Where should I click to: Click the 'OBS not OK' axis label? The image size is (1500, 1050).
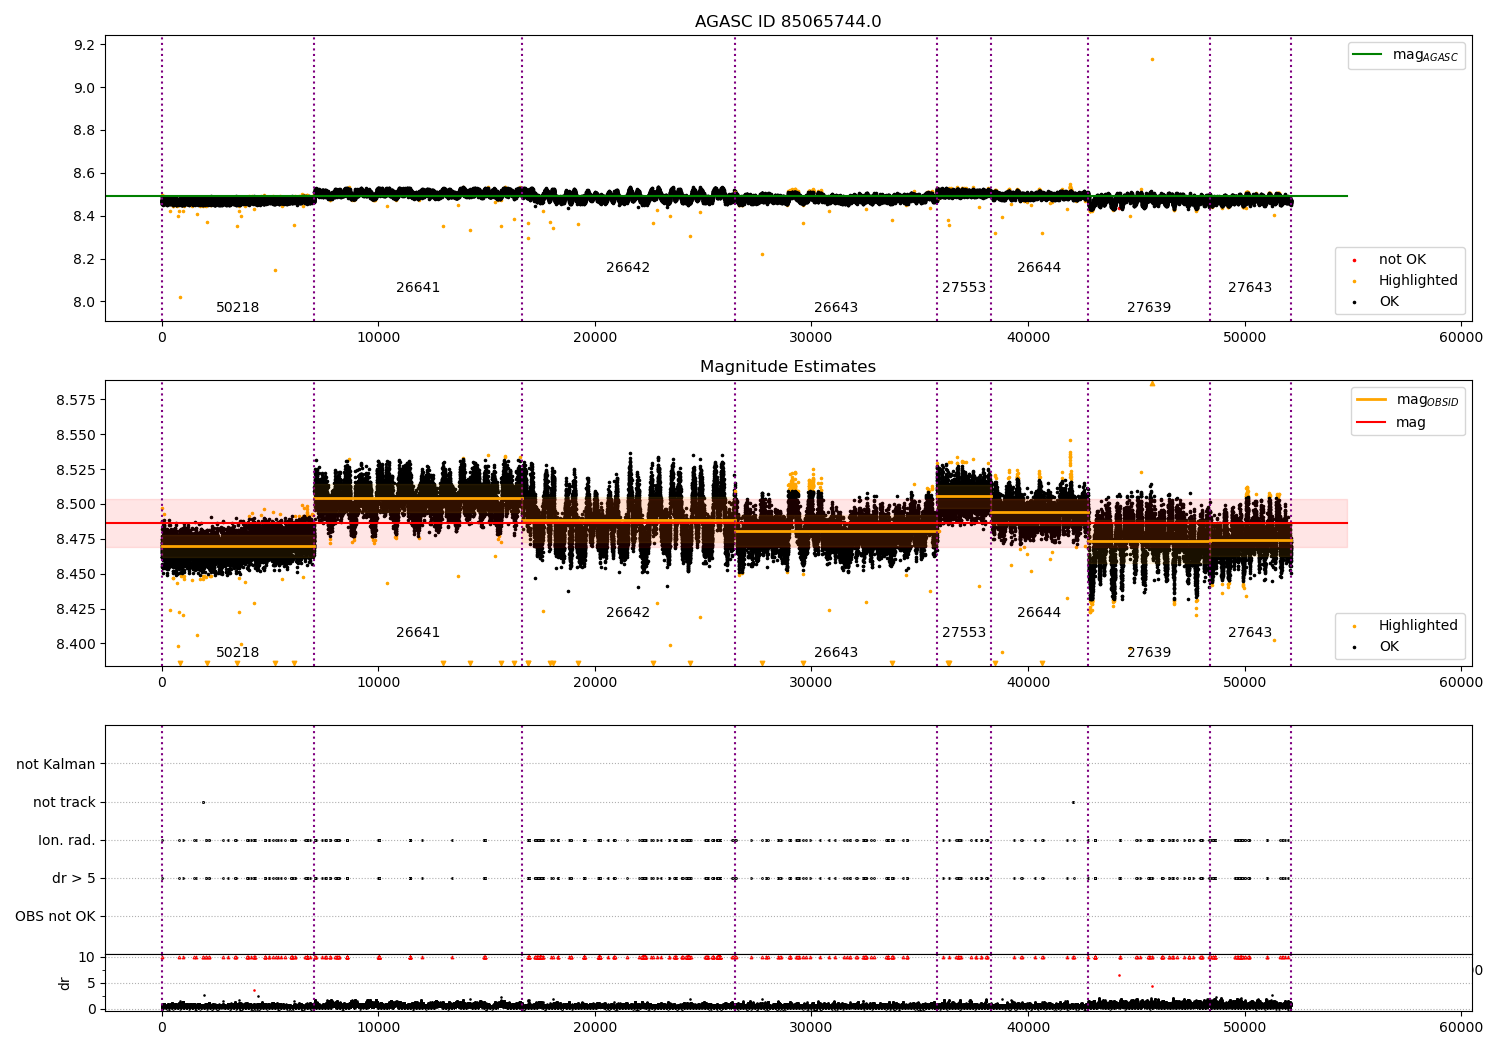point(56,916)
